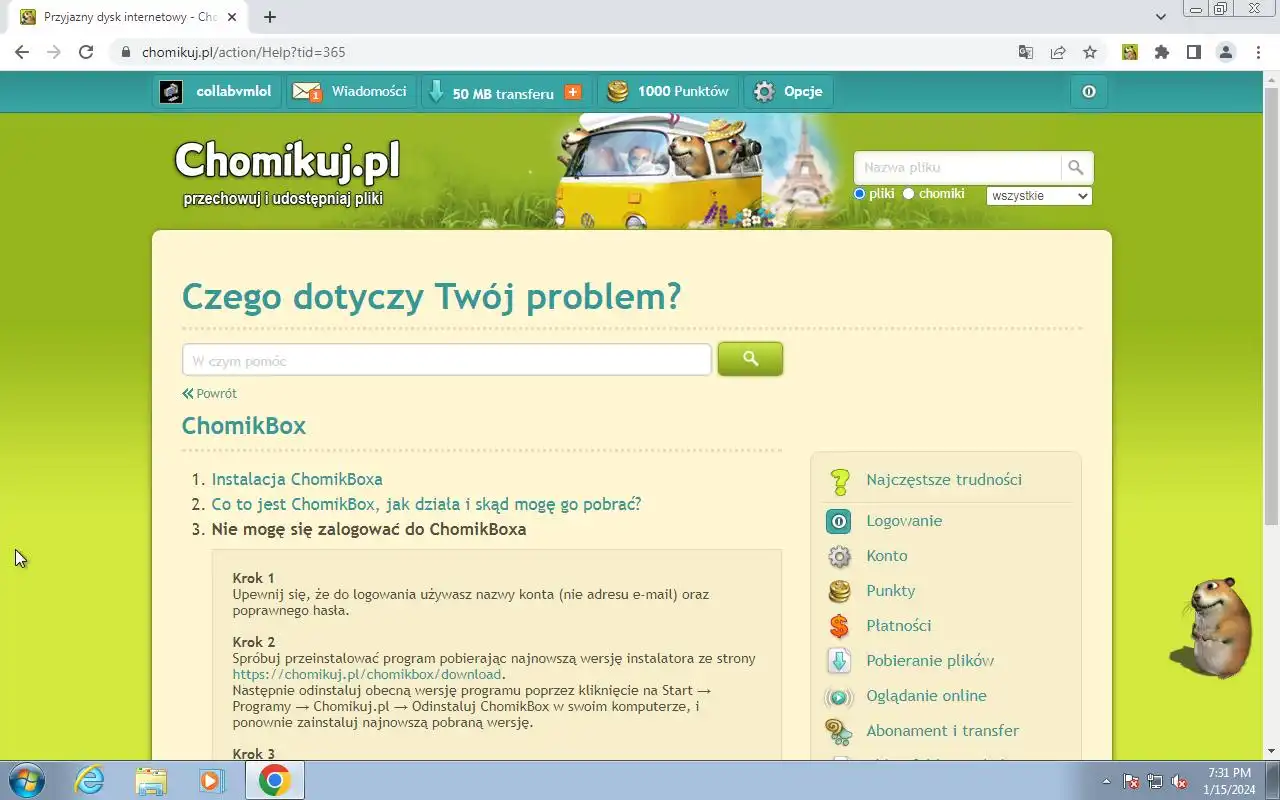This screenshot has height=800, width=1280.
Task: Open the "wszystkie" file type dropdown
Action: [1039, 196]
